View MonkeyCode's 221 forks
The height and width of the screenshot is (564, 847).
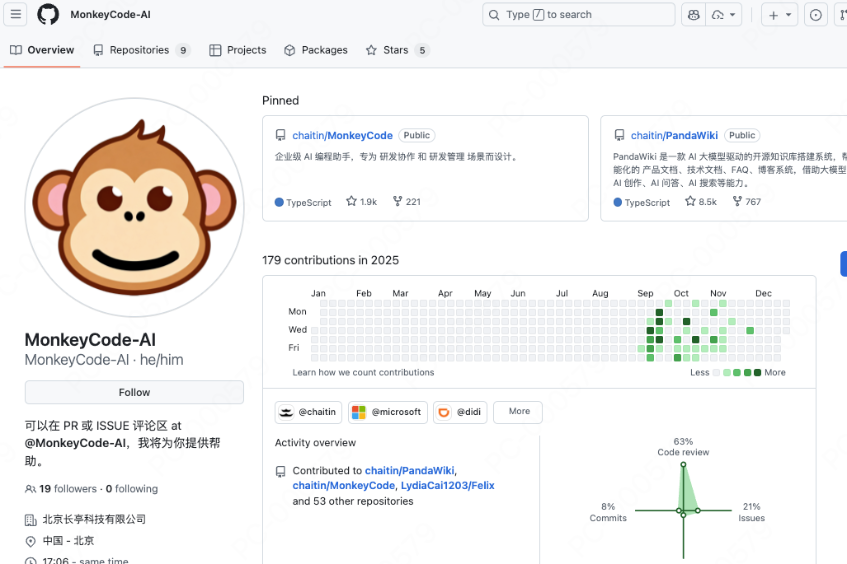point(407,202)
